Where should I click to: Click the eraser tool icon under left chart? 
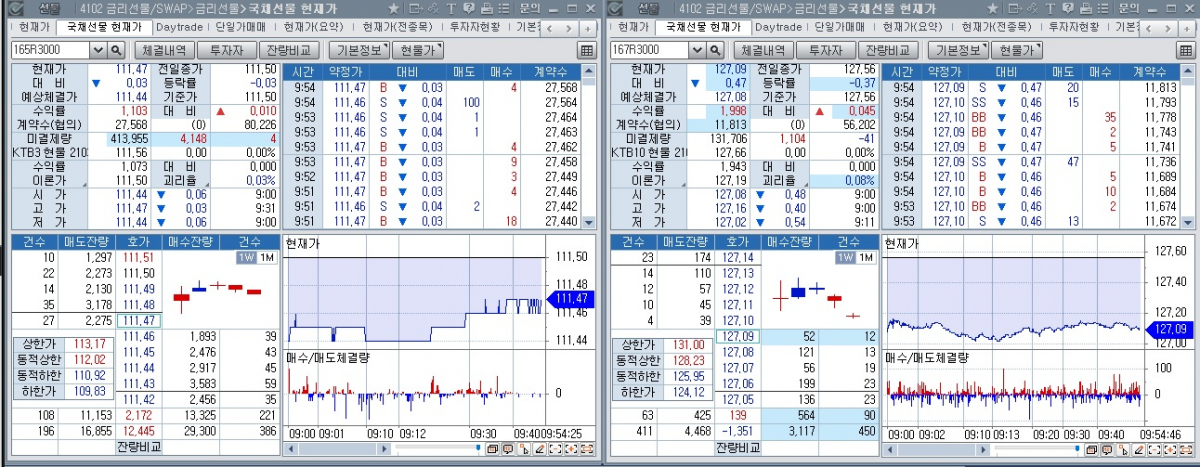(539, 449)
